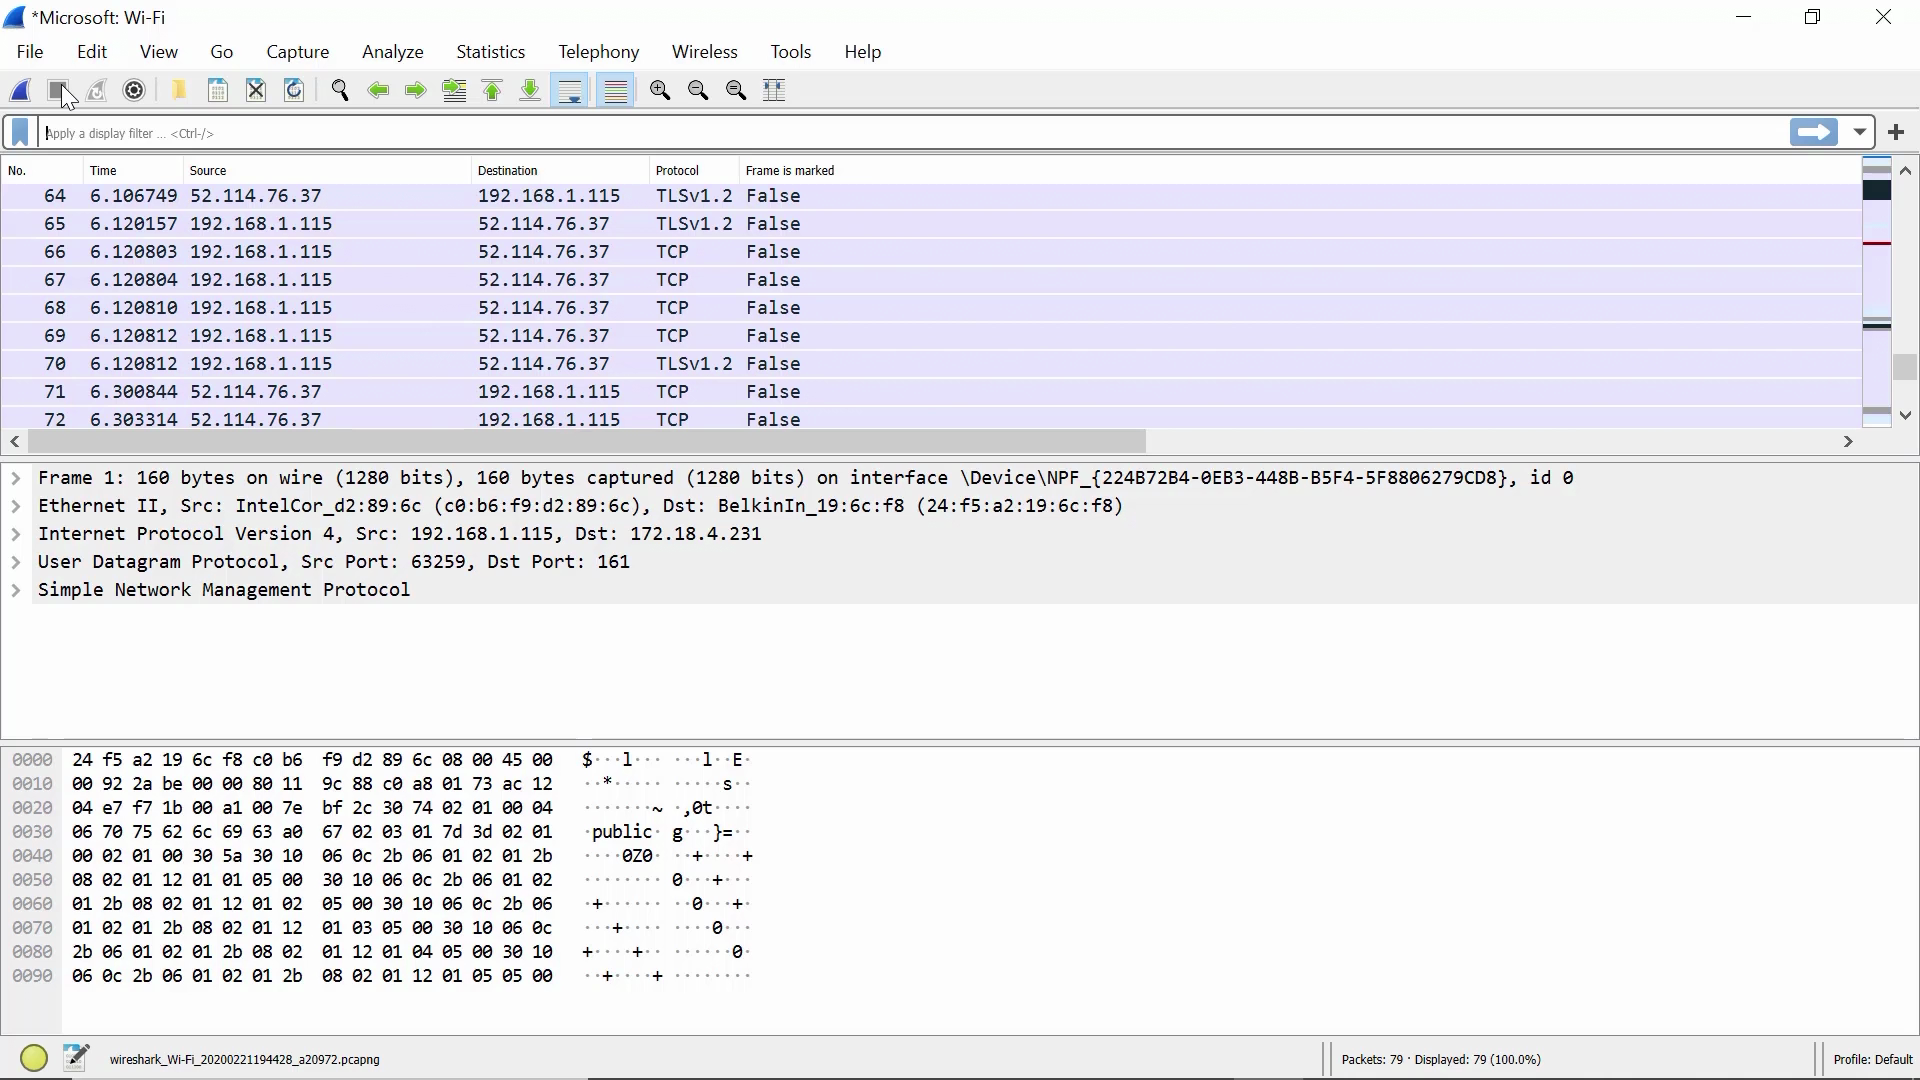1920x1080 pixels.
Task: Open the Help menu
Action: click(x=863, y=52)
